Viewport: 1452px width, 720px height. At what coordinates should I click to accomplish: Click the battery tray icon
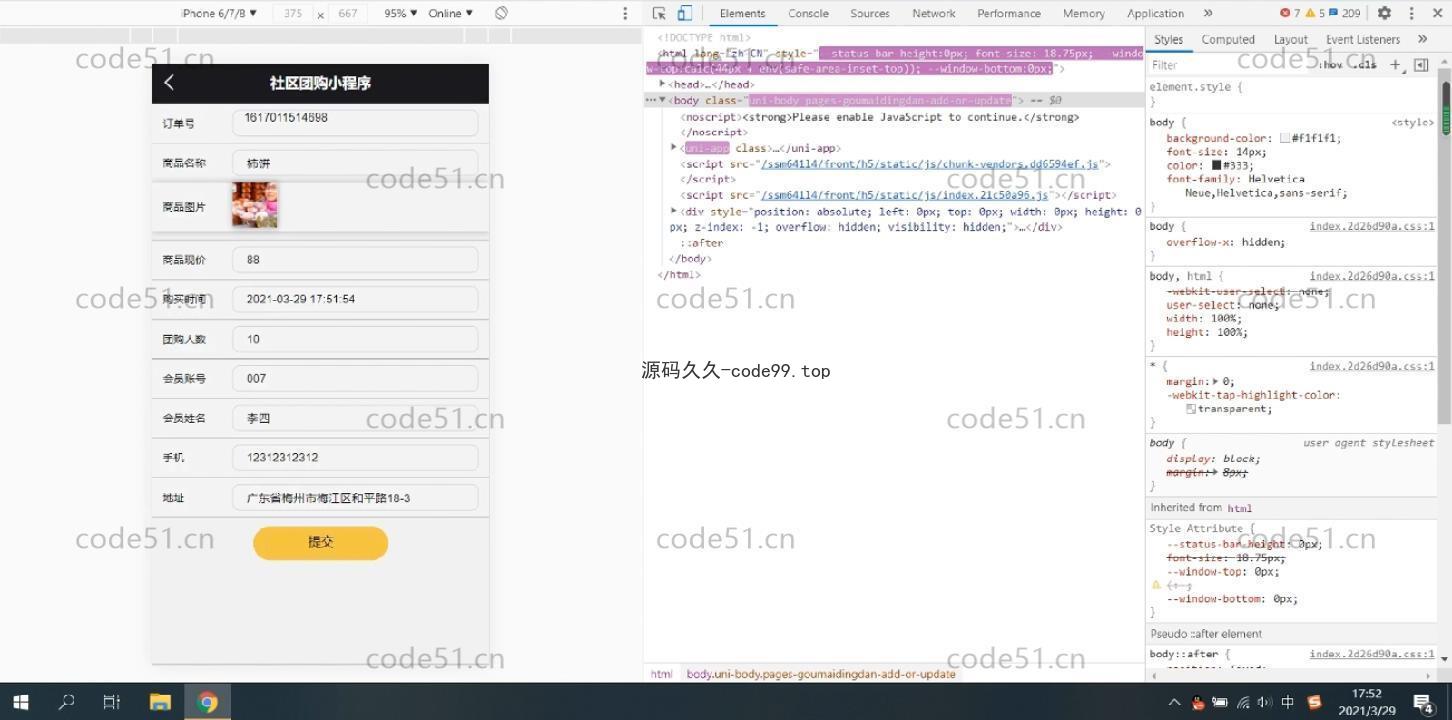(x=1220, y=702)
